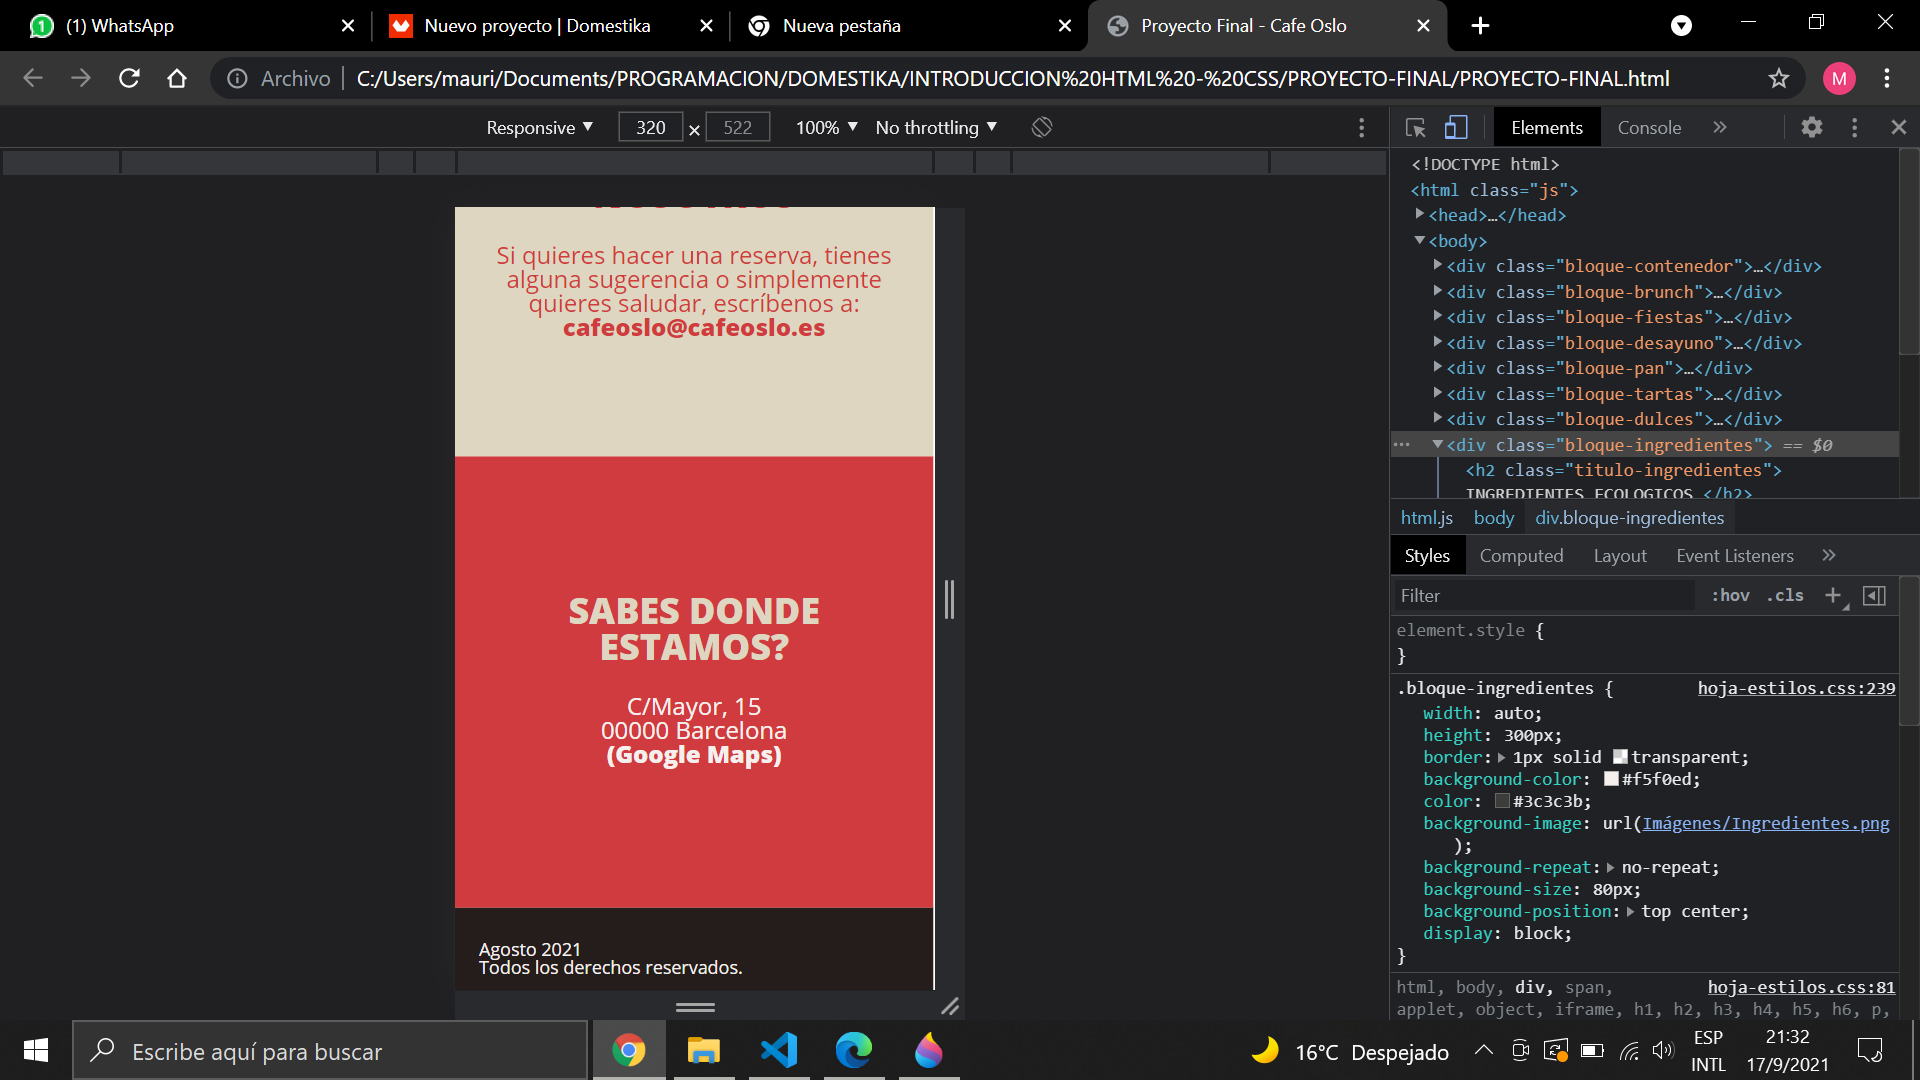Viewport: 1920px width, 1080px height.
Task: Toggle the .cls class editor
Action: [x=1784, y=595]
